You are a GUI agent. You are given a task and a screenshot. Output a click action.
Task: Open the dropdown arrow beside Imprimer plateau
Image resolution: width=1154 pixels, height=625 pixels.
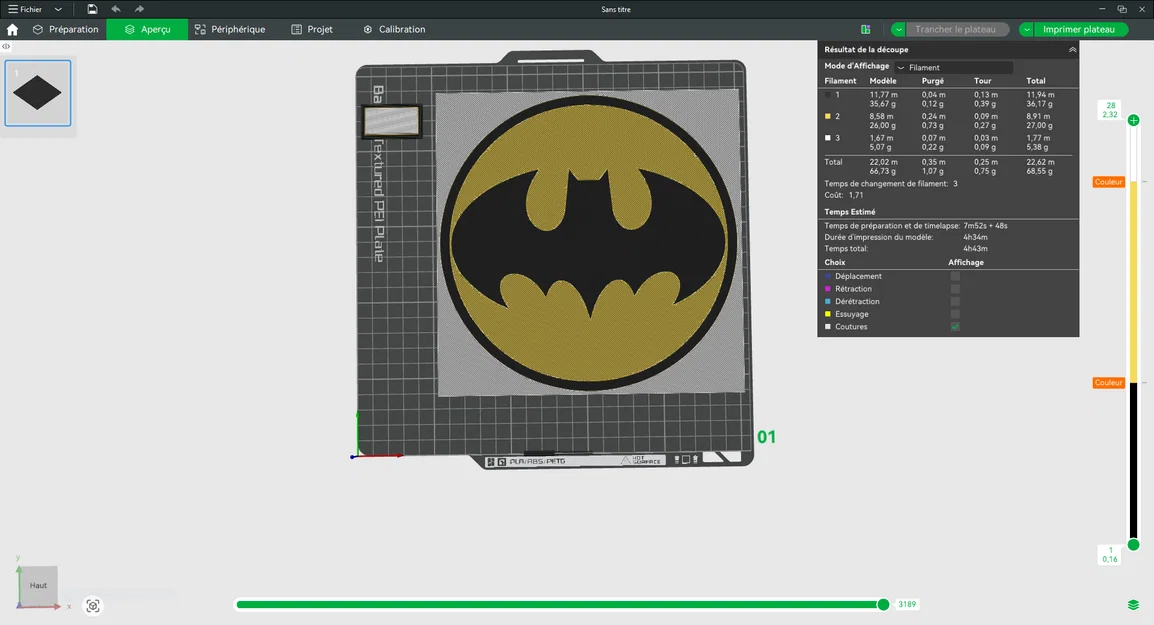1025,29
